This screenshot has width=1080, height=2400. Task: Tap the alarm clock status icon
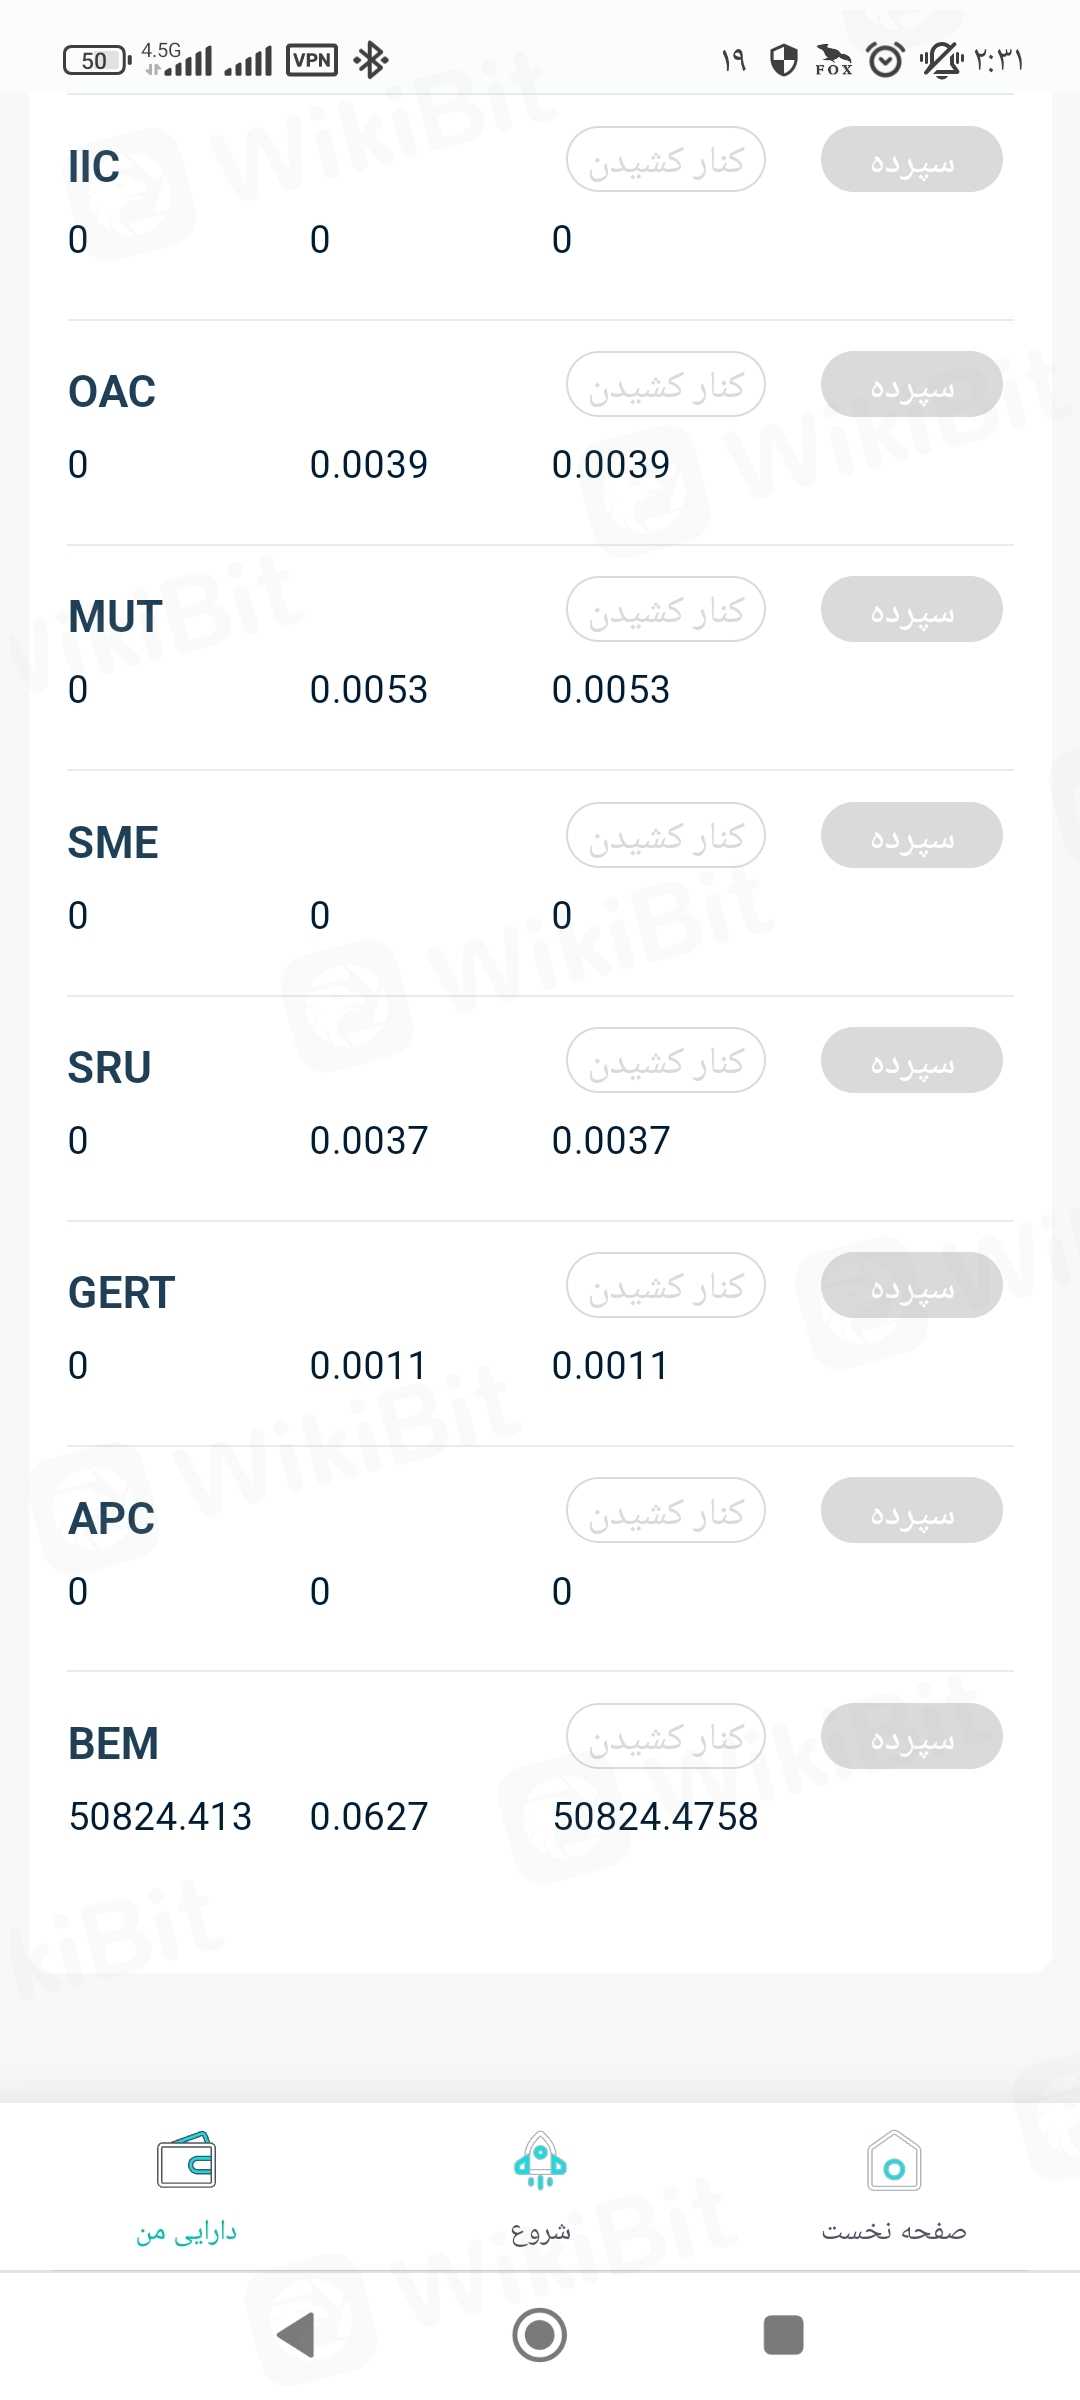(885, 60)
